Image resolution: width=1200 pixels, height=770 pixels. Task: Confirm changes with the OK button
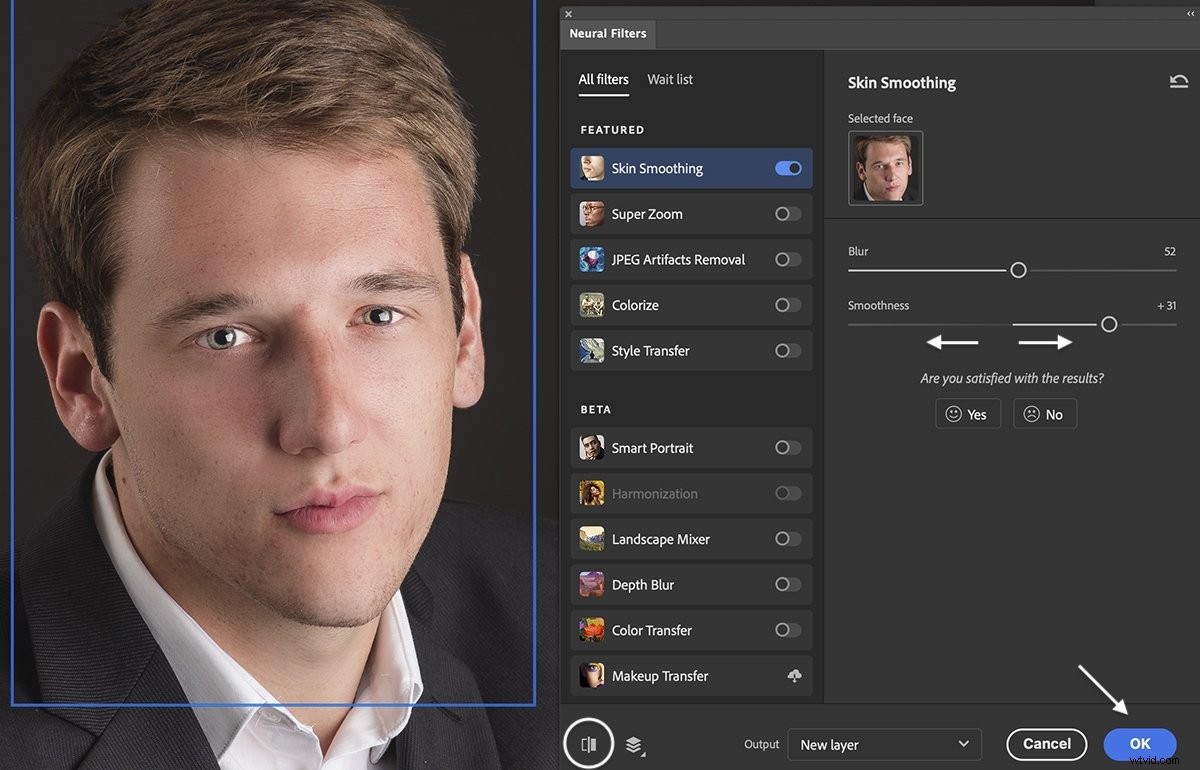point(1139,744)
